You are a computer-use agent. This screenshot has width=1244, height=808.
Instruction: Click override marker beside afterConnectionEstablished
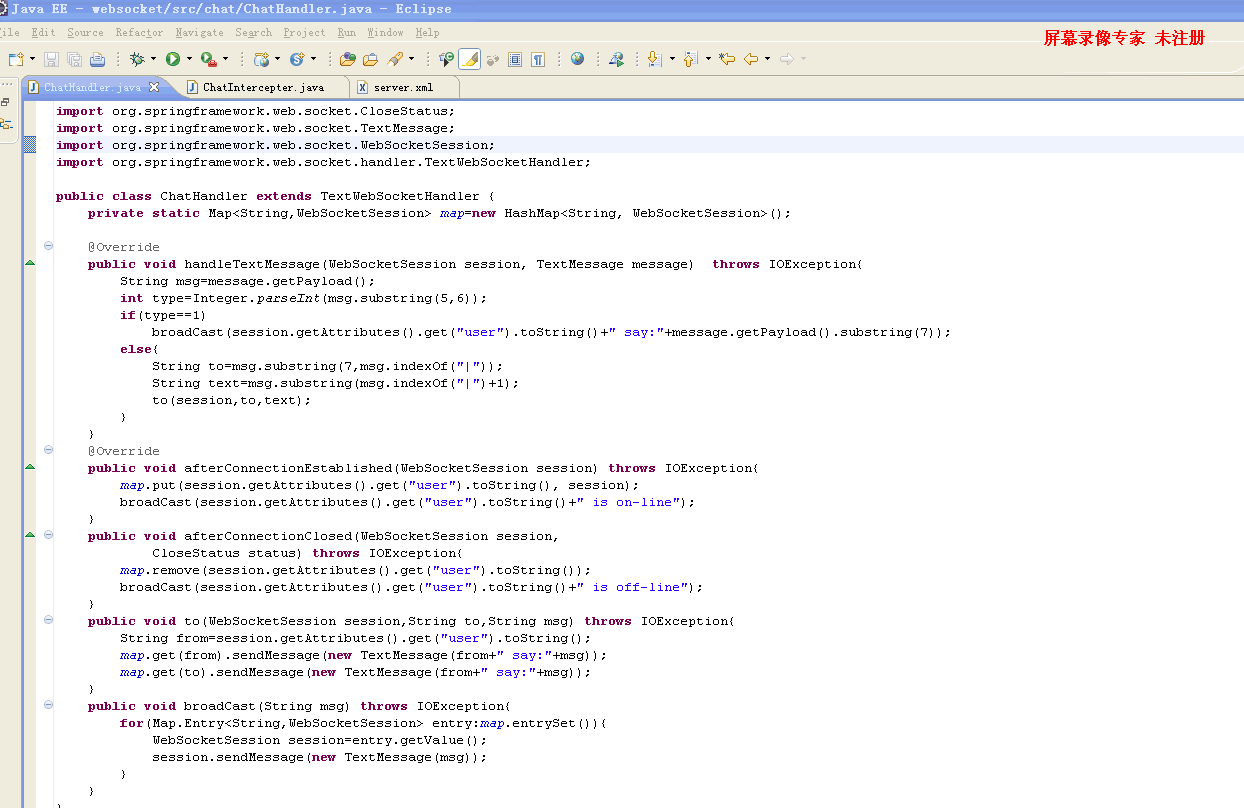click(x=29, y=467)
